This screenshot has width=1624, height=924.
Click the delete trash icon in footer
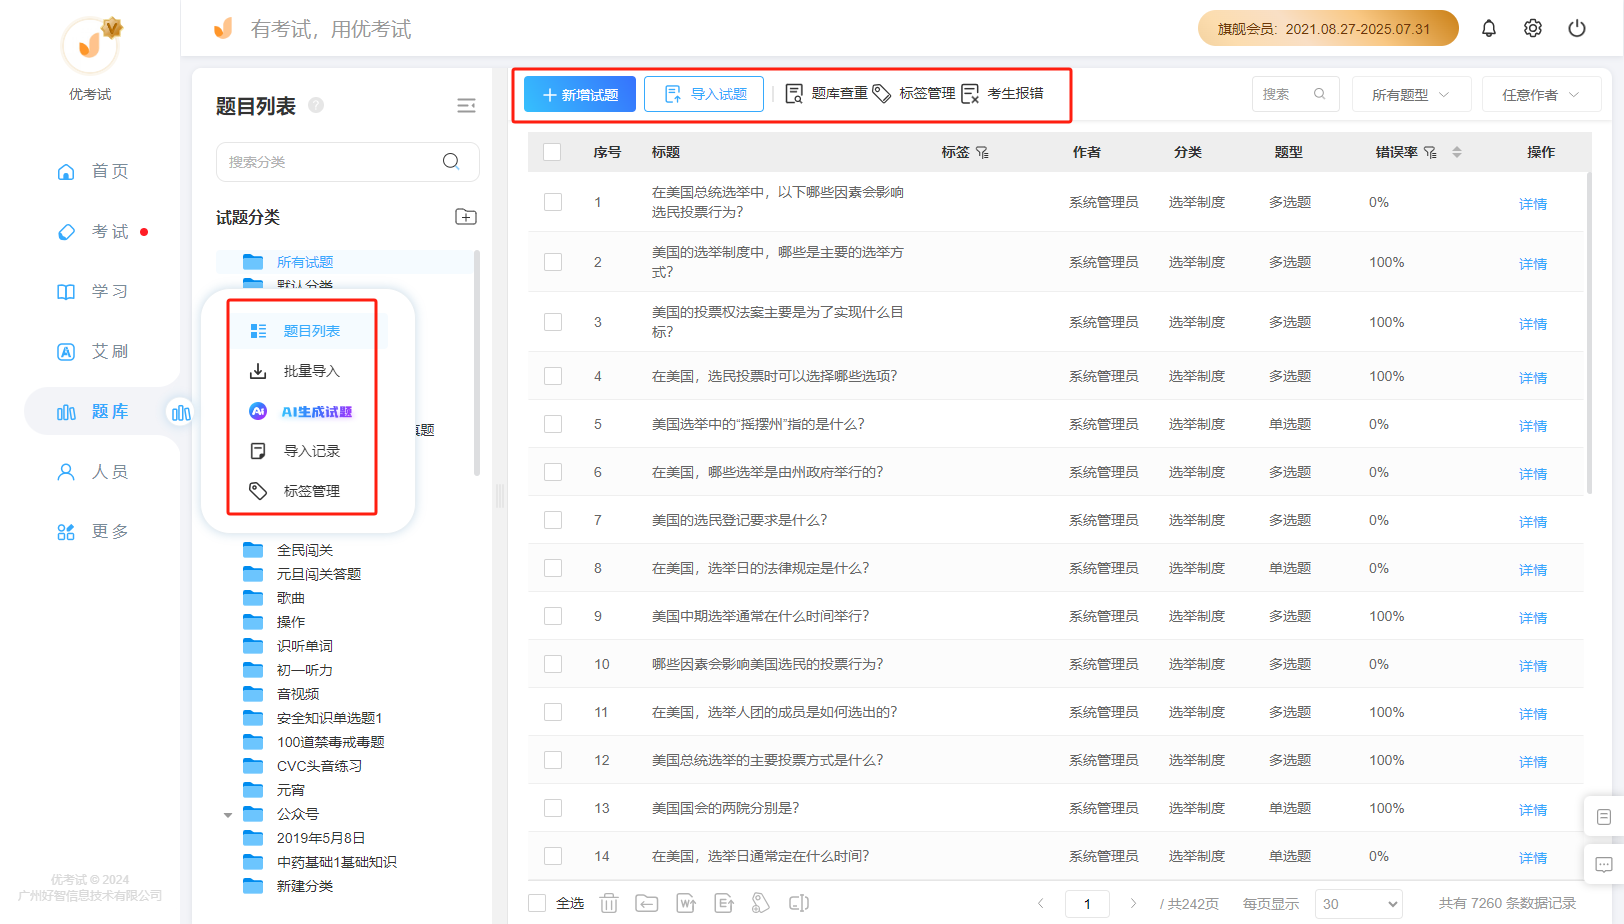coord(609,903)
